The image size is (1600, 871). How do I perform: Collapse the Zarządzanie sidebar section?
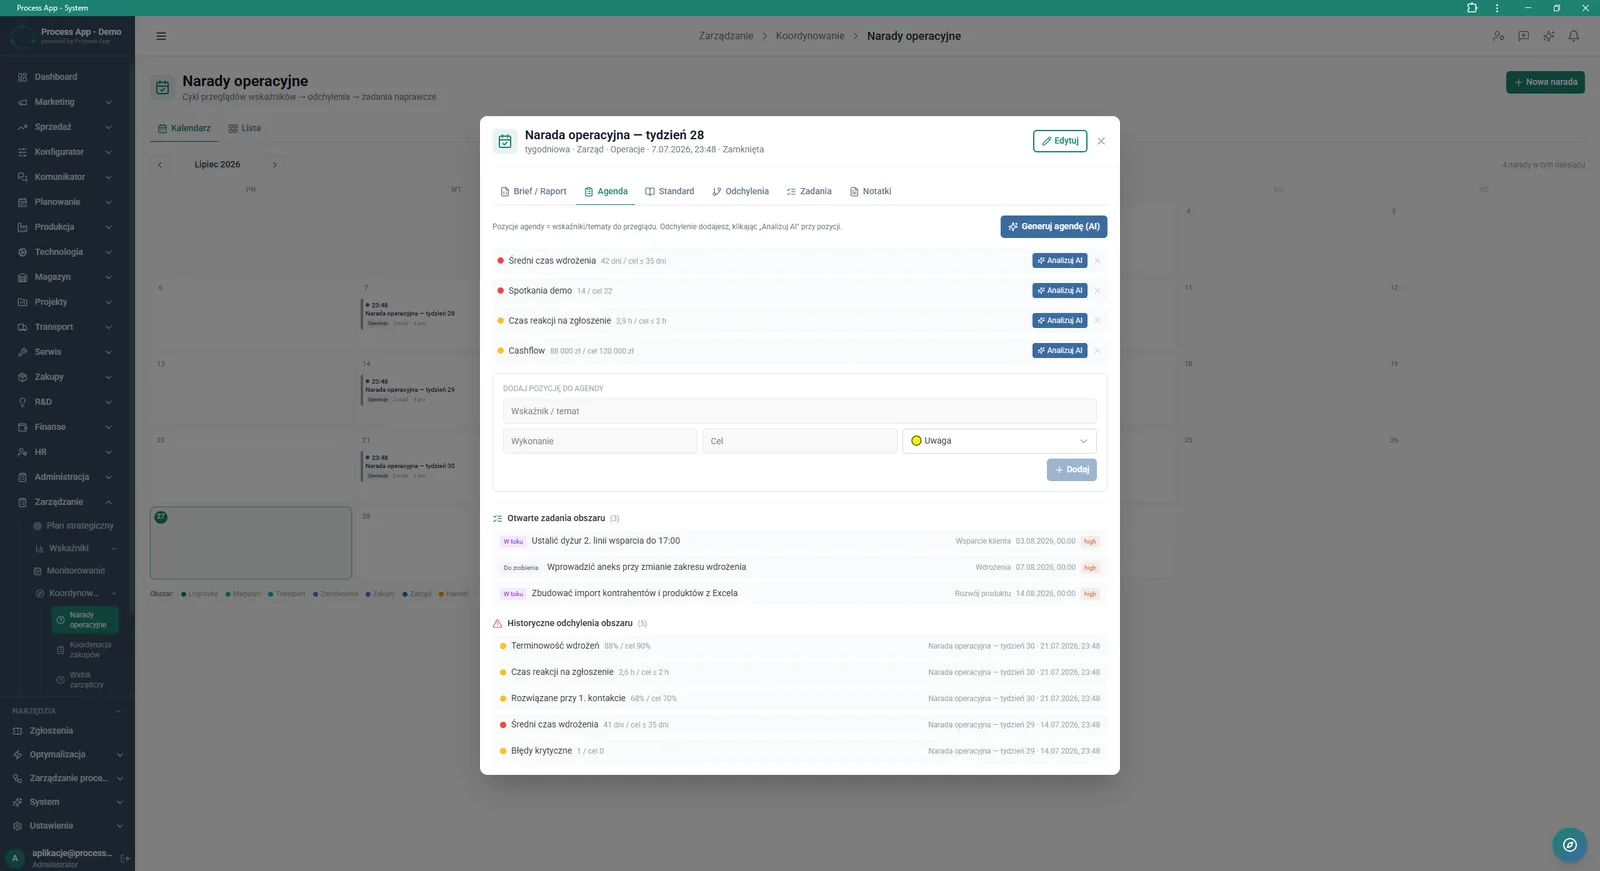coord(67,502)
